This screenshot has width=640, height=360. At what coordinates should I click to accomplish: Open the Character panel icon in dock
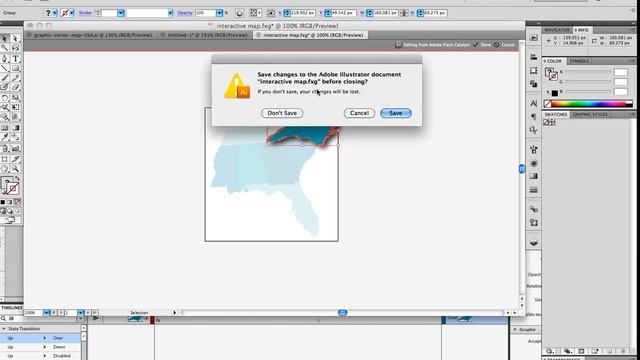533,103
